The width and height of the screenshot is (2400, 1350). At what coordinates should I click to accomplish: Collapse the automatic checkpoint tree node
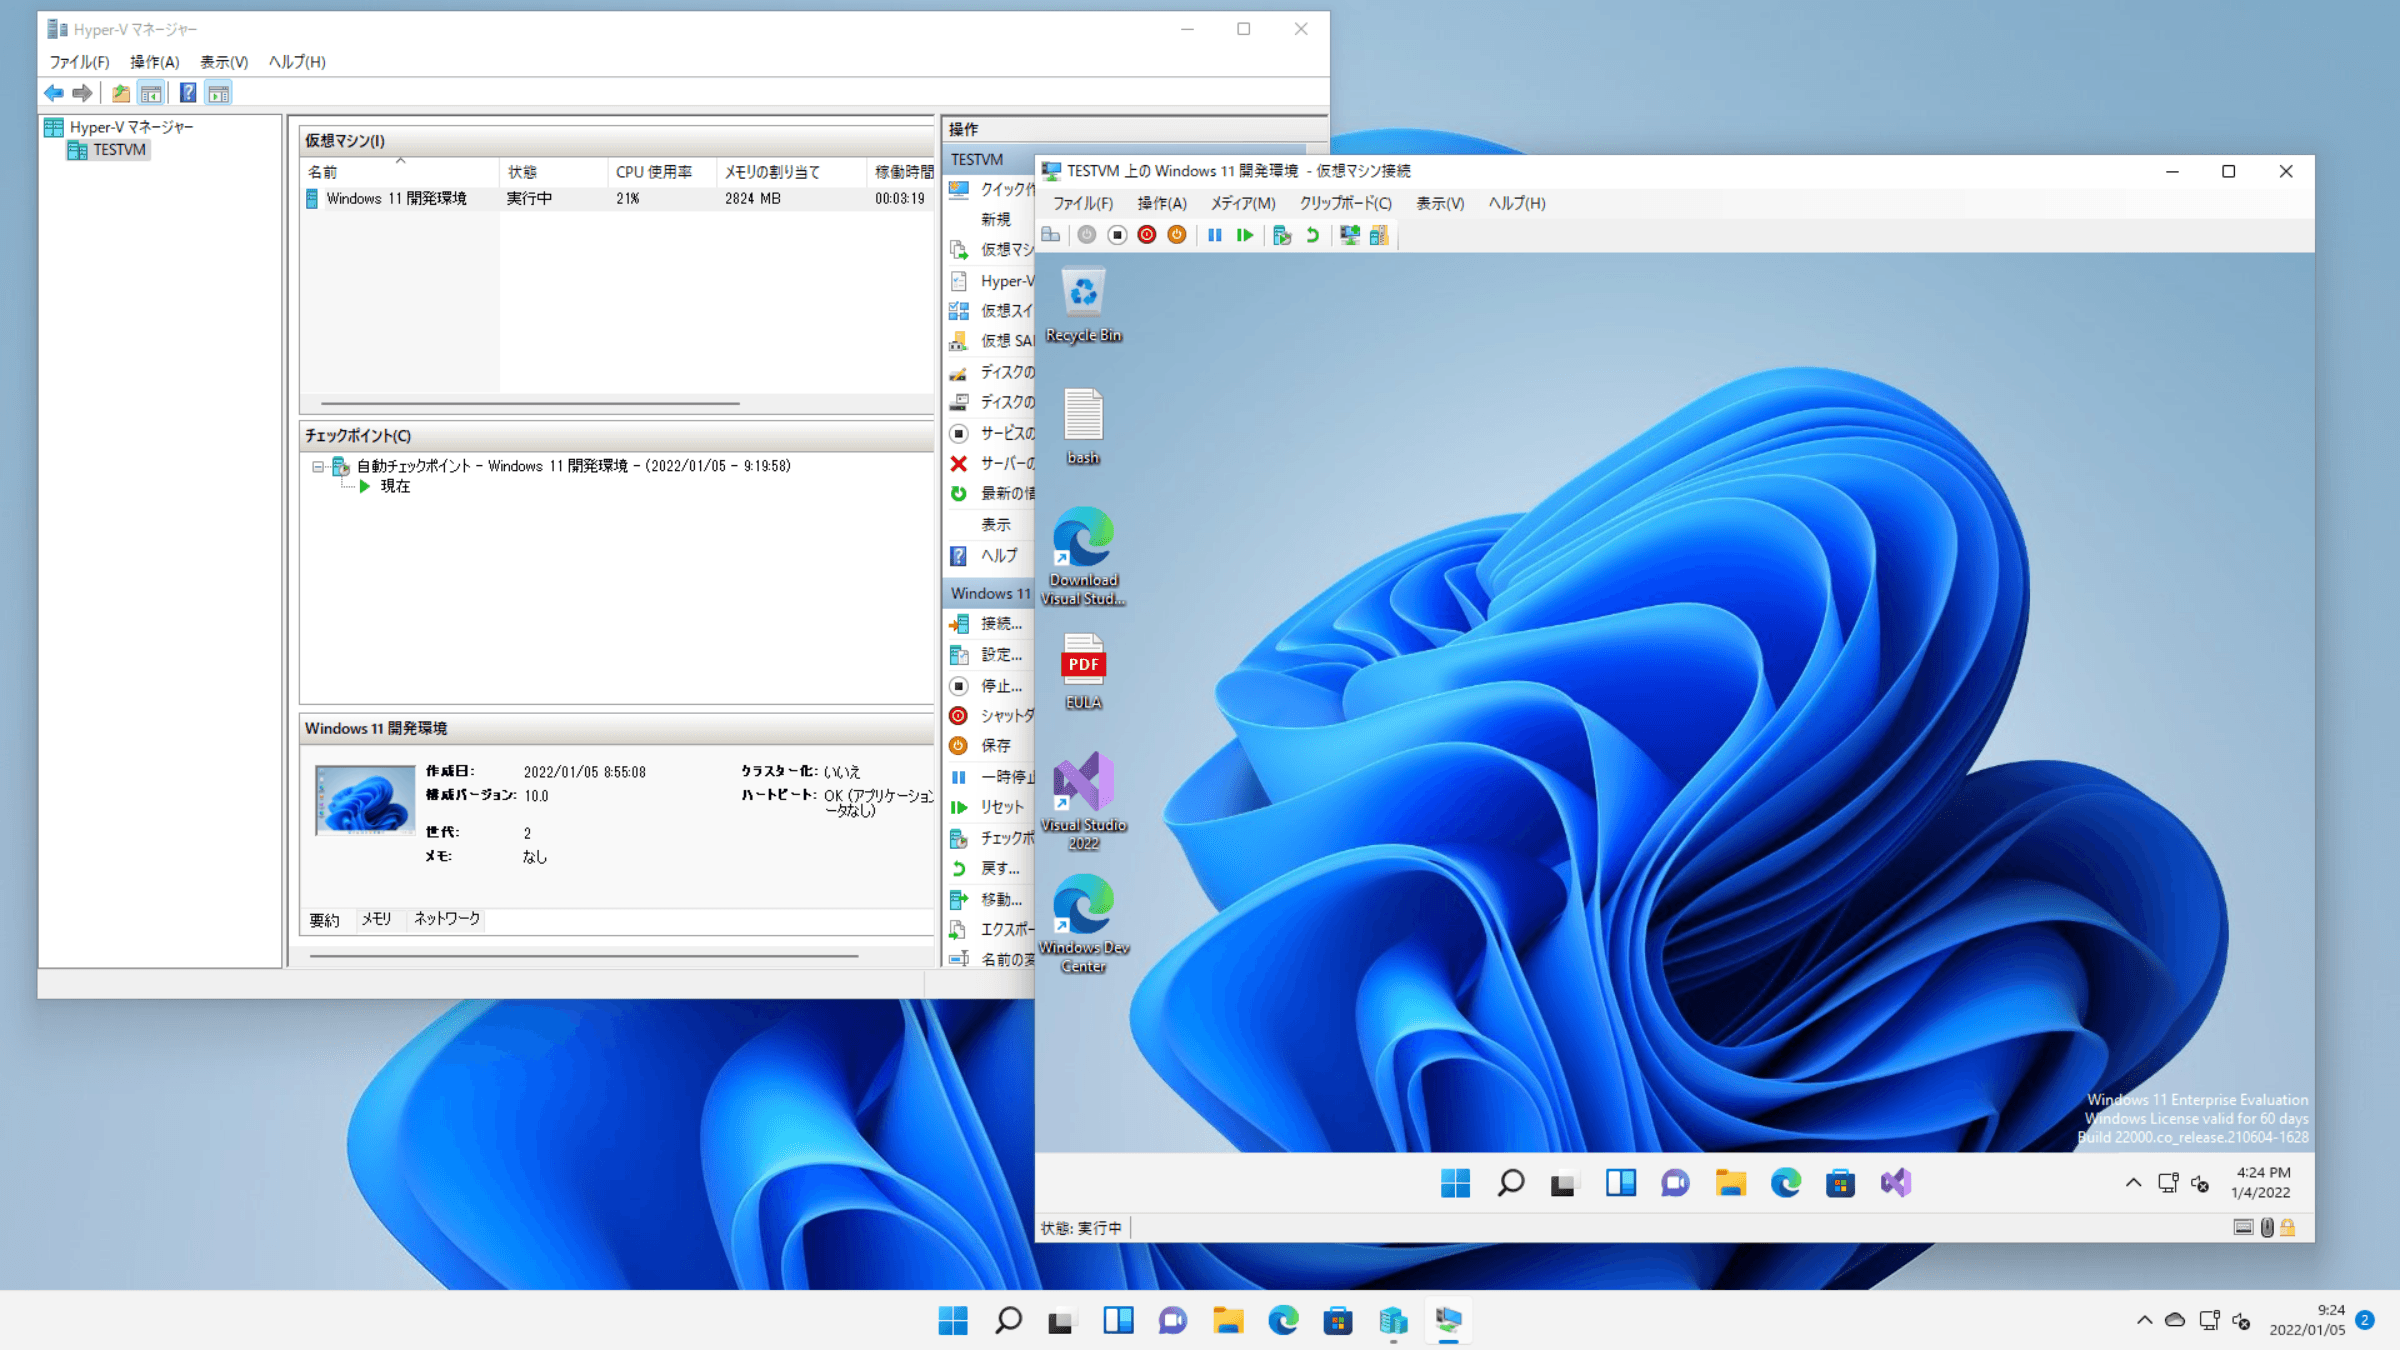coord(318,466)
